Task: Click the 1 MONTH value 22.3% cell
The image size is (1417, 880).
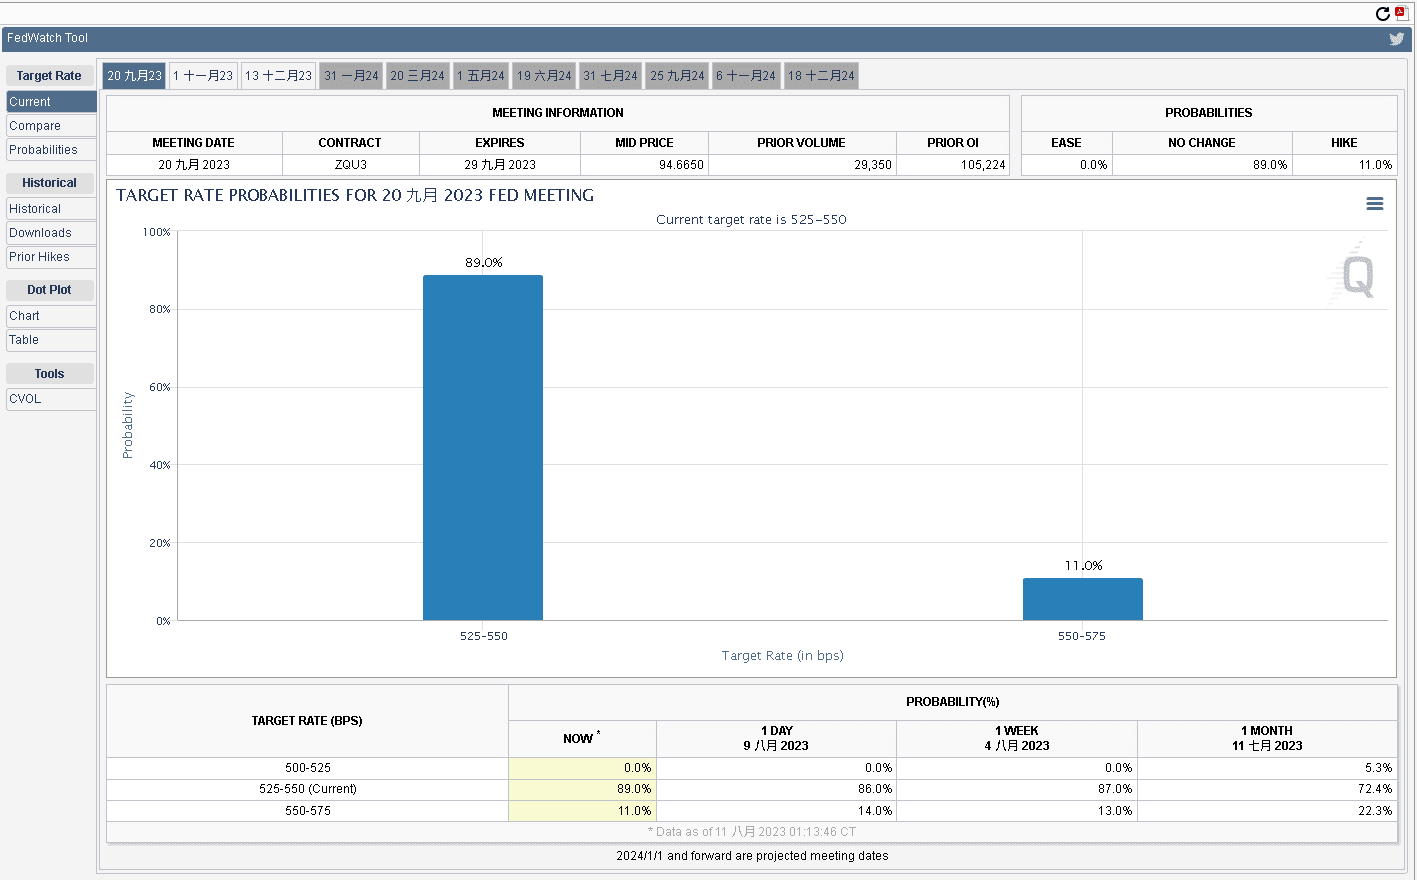Action: coord(1267,811)
